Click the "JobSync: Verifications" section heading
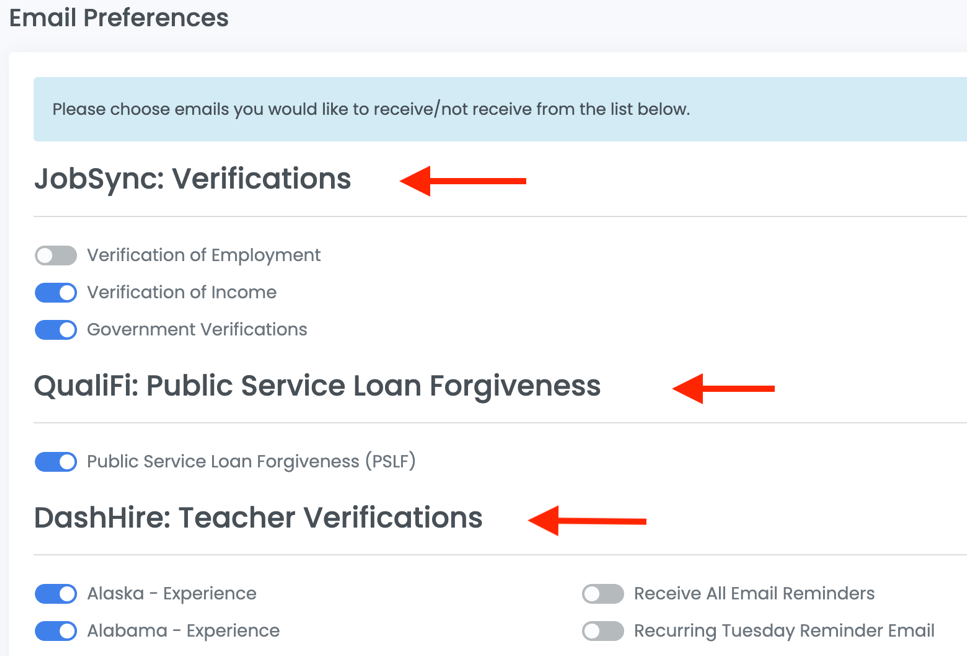The image size is (967, 656). 193,179
